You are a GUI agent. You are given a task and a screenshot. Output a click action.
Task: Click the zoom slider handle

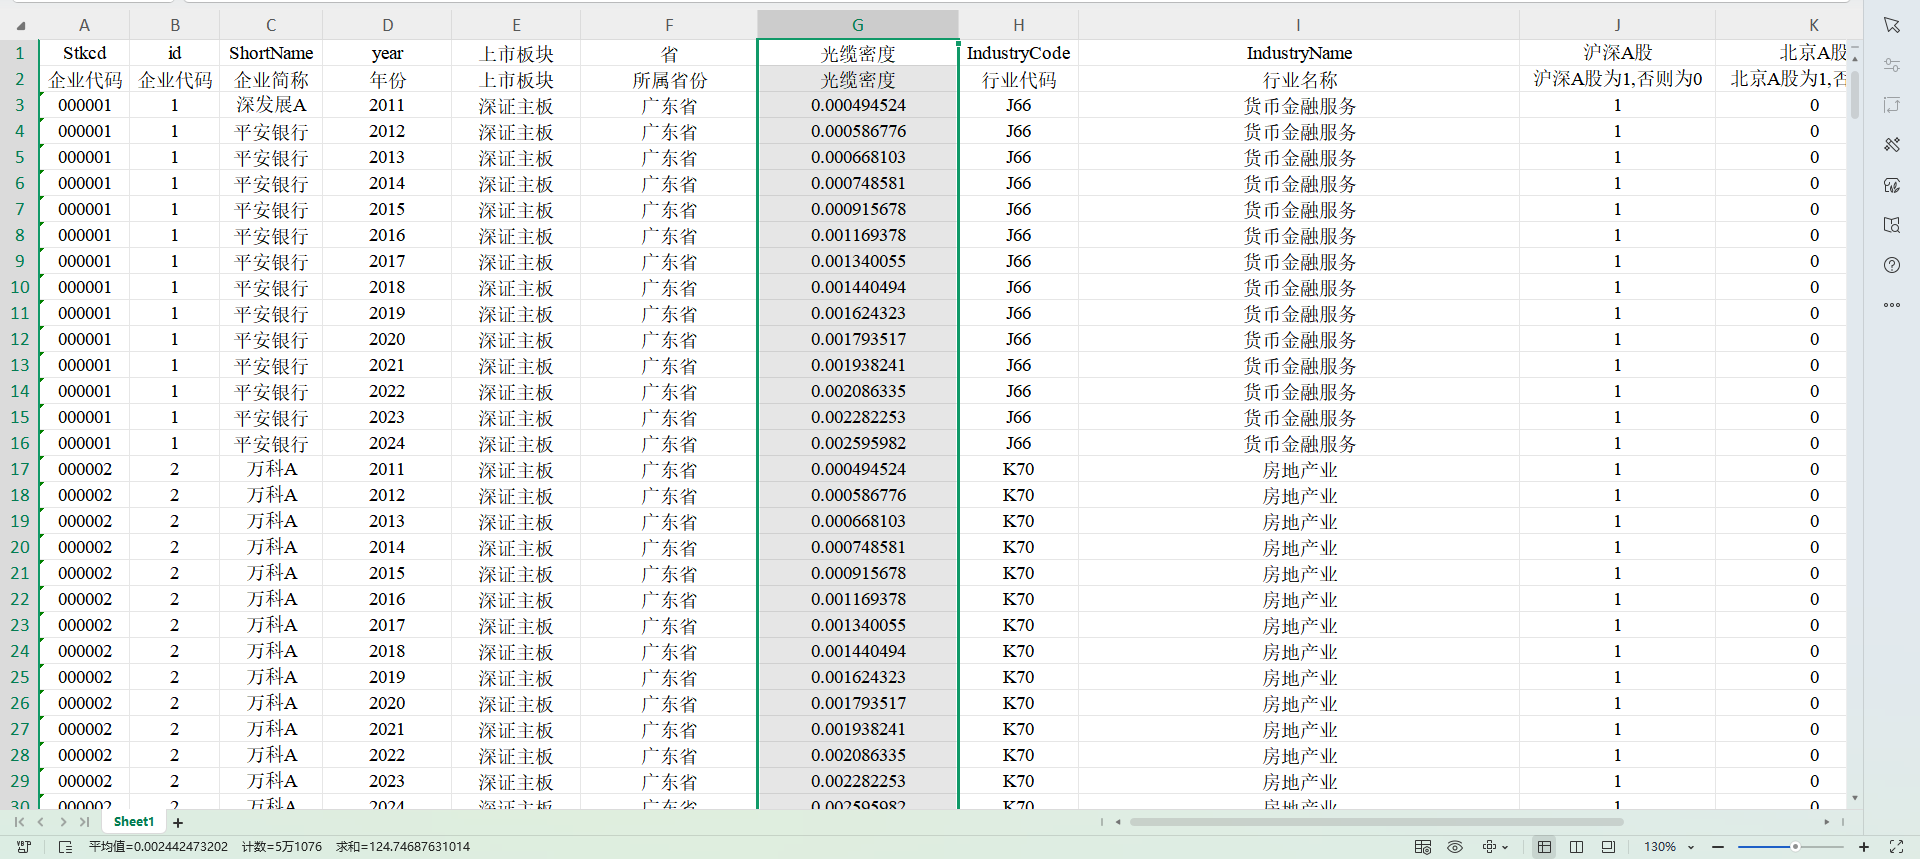click(x=1795, y=847)
